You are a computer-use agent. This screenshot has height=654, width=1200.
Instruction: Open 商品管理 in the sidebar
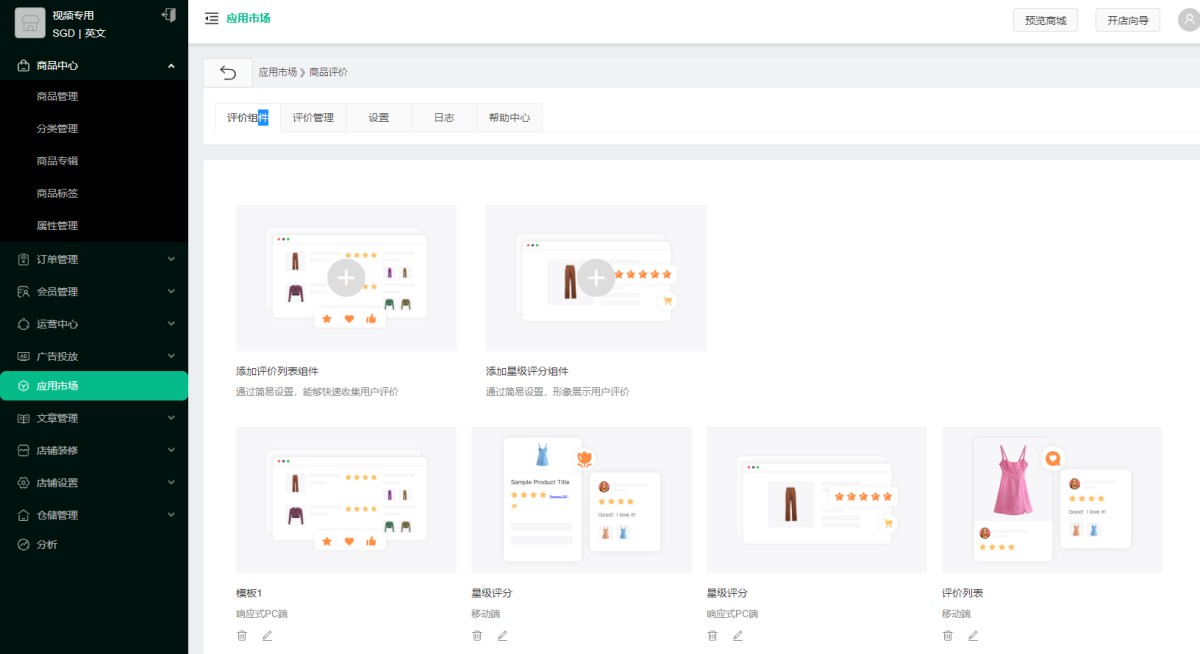coord(57,97)
